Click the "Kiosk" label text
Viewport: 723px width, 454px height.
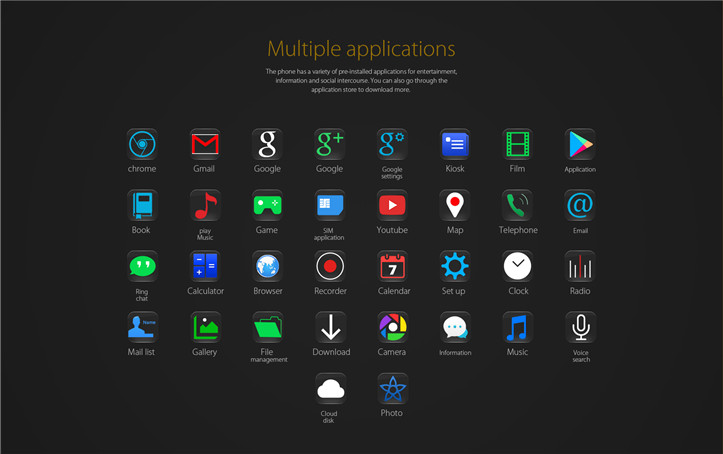[455, 169]
